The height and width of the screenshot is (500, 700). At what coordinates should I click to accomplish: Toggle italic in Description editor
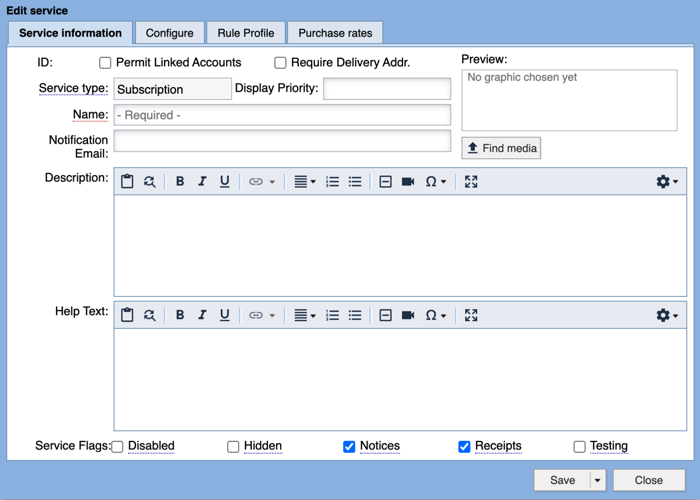[x=202, y=181]
